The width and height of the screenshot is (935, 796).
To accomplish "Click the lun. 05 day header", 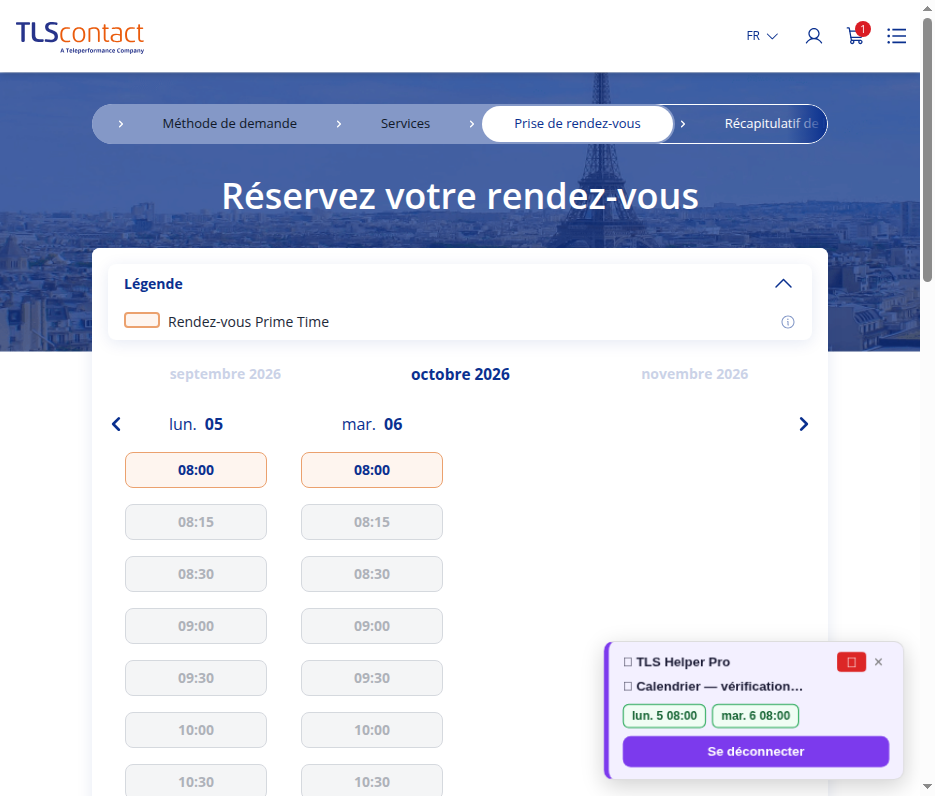I will pyautogui.click(x=196, y=424).
